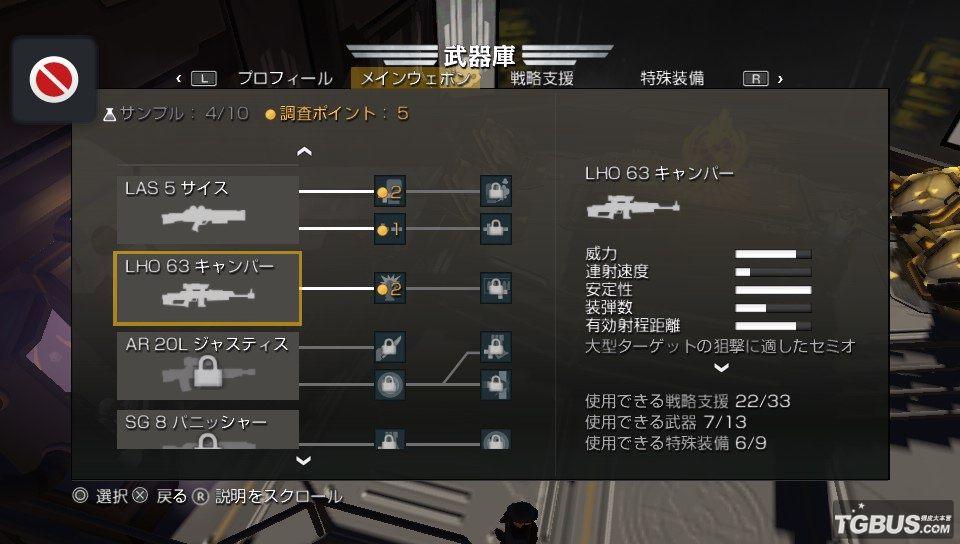
Task: Choose the LHO 63 キャンパー upgrade costing 2 points
Action: tap(390, 288)
